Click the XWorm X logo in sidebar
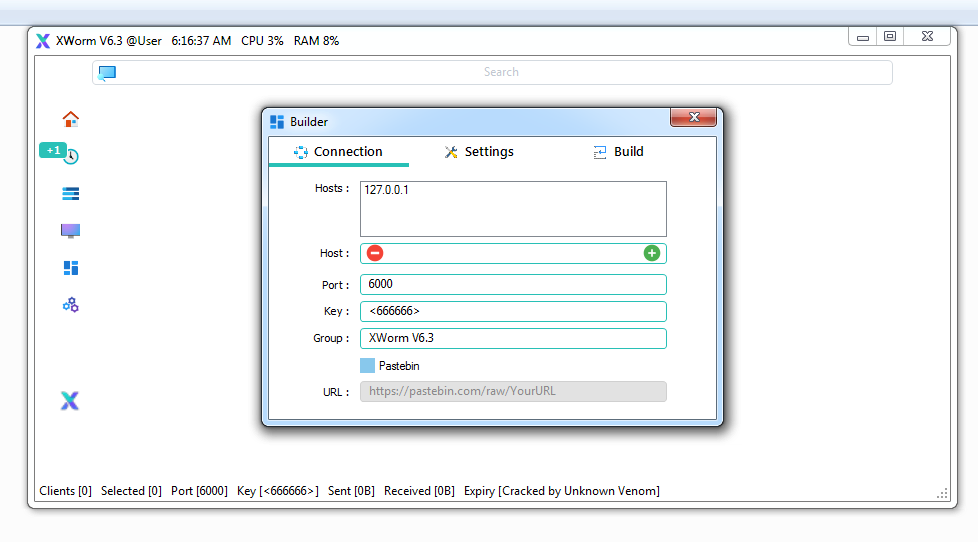Image resolution: width=978 pixels, height=542 pixels. click(69, 401)
